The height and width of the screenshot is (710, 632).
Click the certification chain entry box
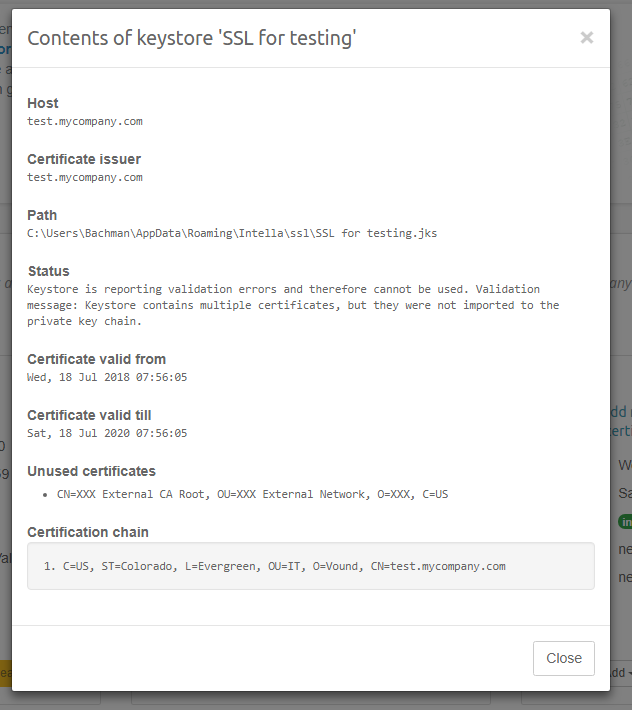click(310, 566)
